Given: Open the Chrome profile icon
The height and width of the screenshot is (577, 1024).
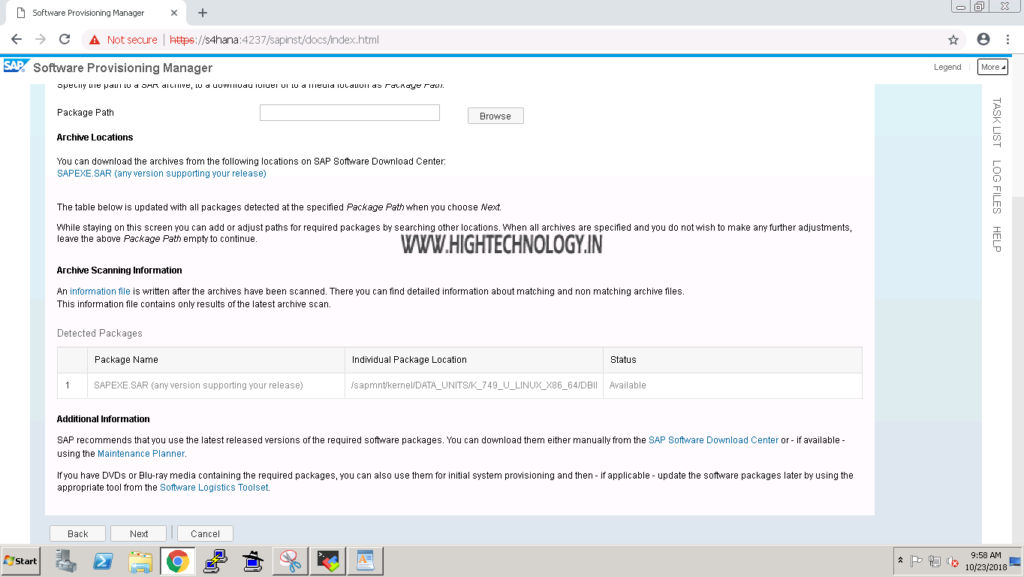Looking at the screenshot, I should [x=984, y=39].
